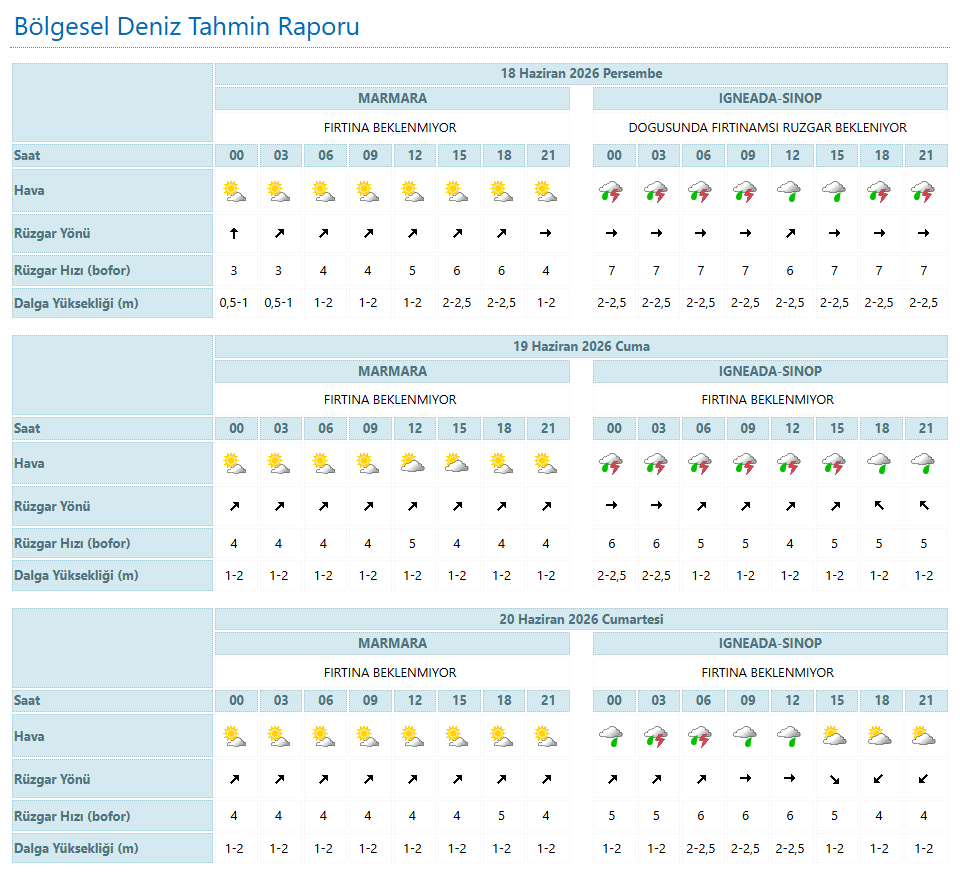Click the 18 Haziran Igneada-Sinop 00 thunderstorm icon
The width and height of the screenshot is (960, 876).
[611, 192]
